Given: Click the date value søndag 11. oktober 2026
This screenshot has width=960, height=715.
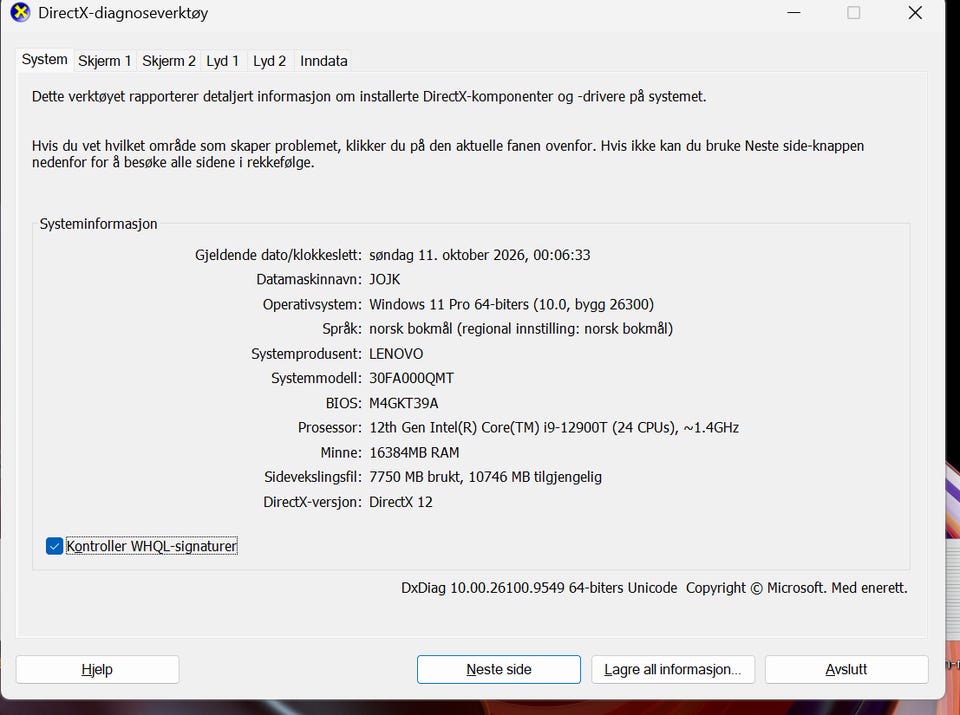Looking at the screenshot, I should point(479,255).
